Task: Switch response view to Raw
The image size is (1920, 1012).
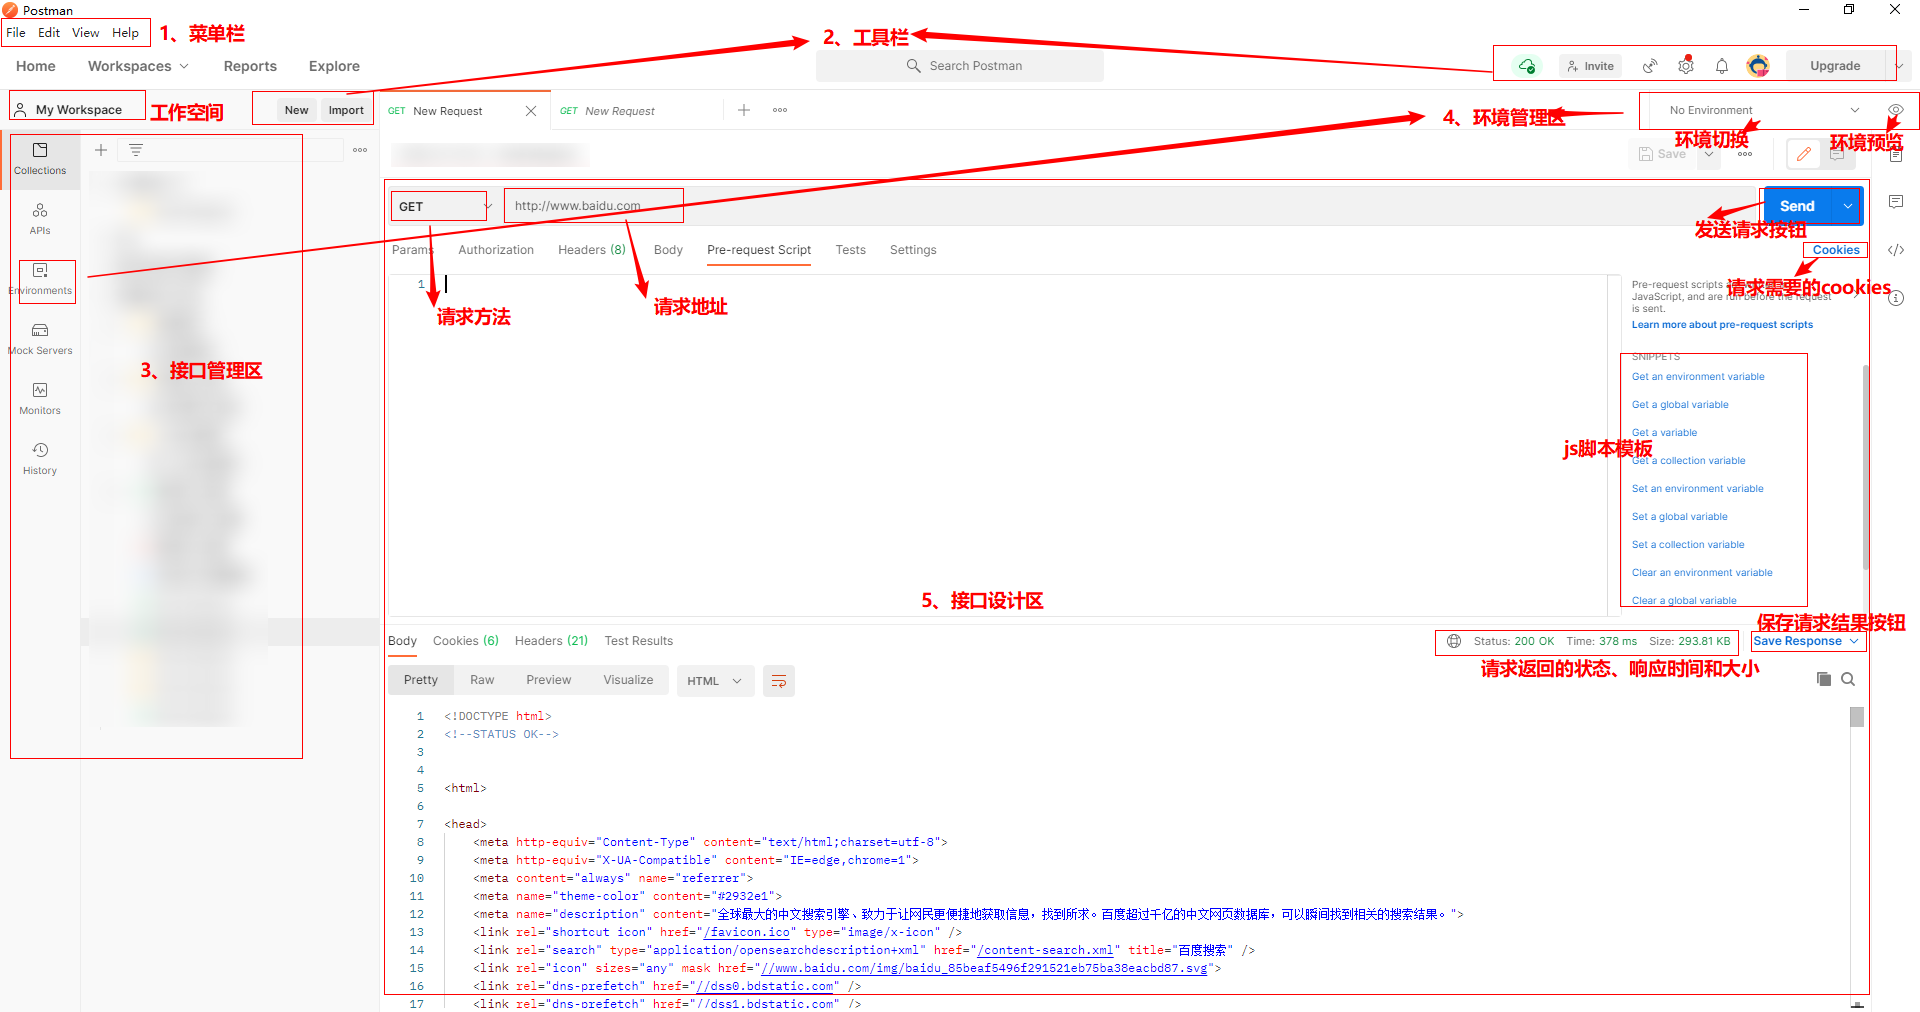Action: [x=482, y=680]
